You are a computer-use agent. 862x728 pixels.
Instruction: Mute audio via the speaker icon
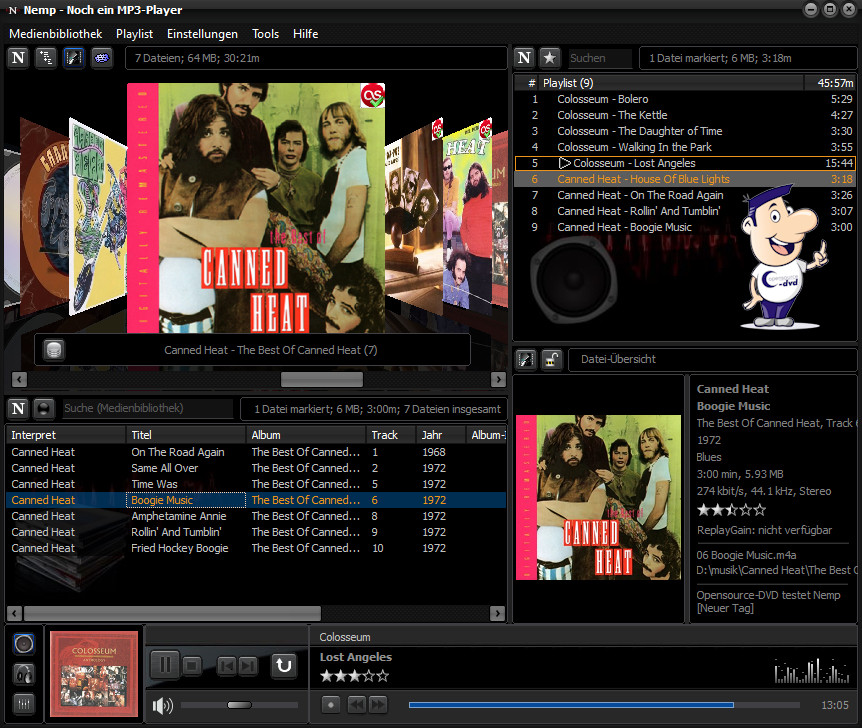click(x=162, y=707)
